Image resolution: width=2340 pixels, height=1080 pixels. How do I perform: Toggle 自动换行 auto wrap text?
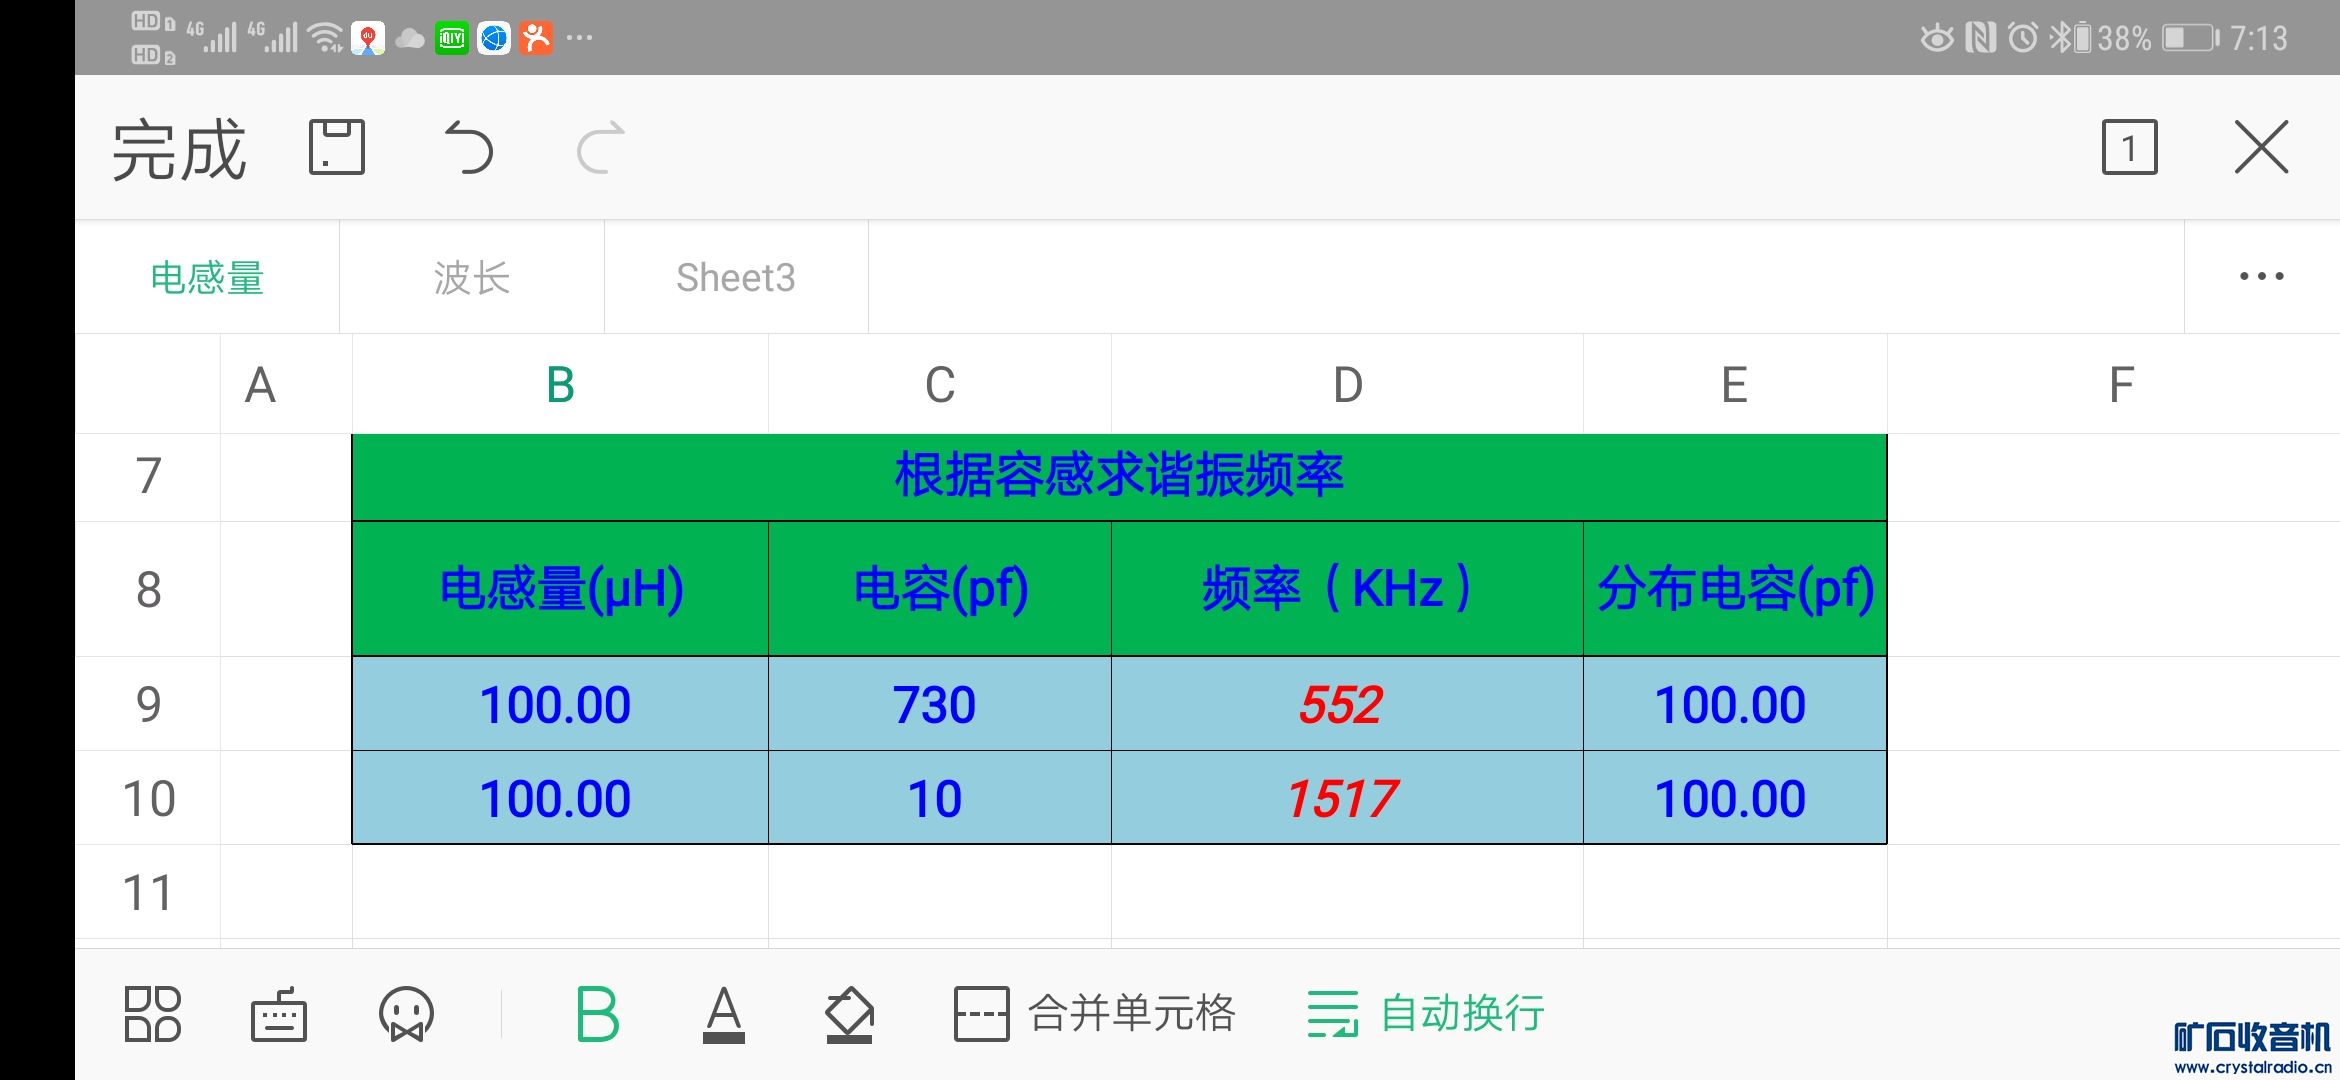pos(1426,1014)
